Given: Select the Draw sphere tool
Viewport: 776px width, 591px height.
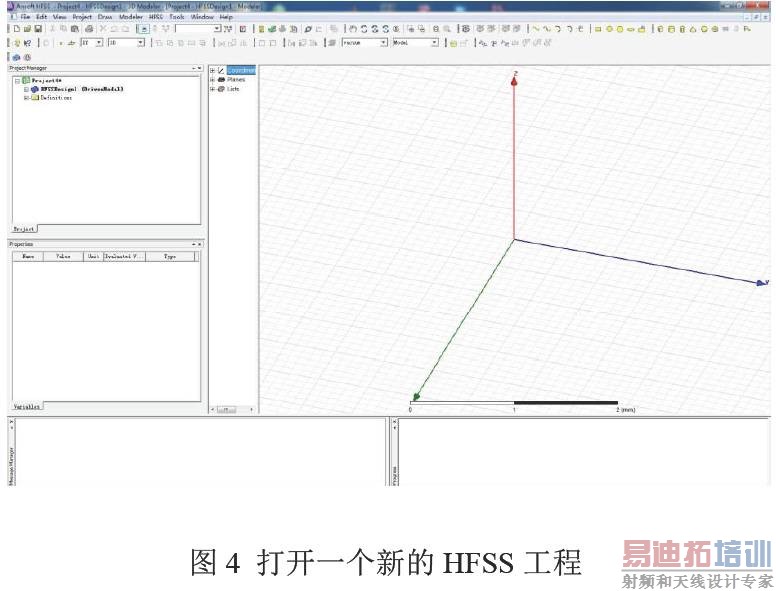Looking at the screenshot, I should point(704,29).
